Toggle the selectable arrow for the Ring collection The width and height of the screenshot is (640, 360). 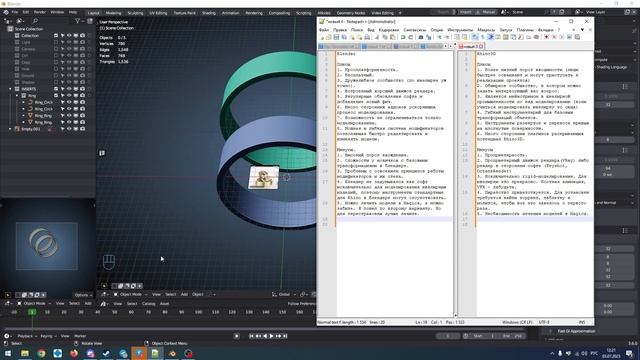coord(62,96)
